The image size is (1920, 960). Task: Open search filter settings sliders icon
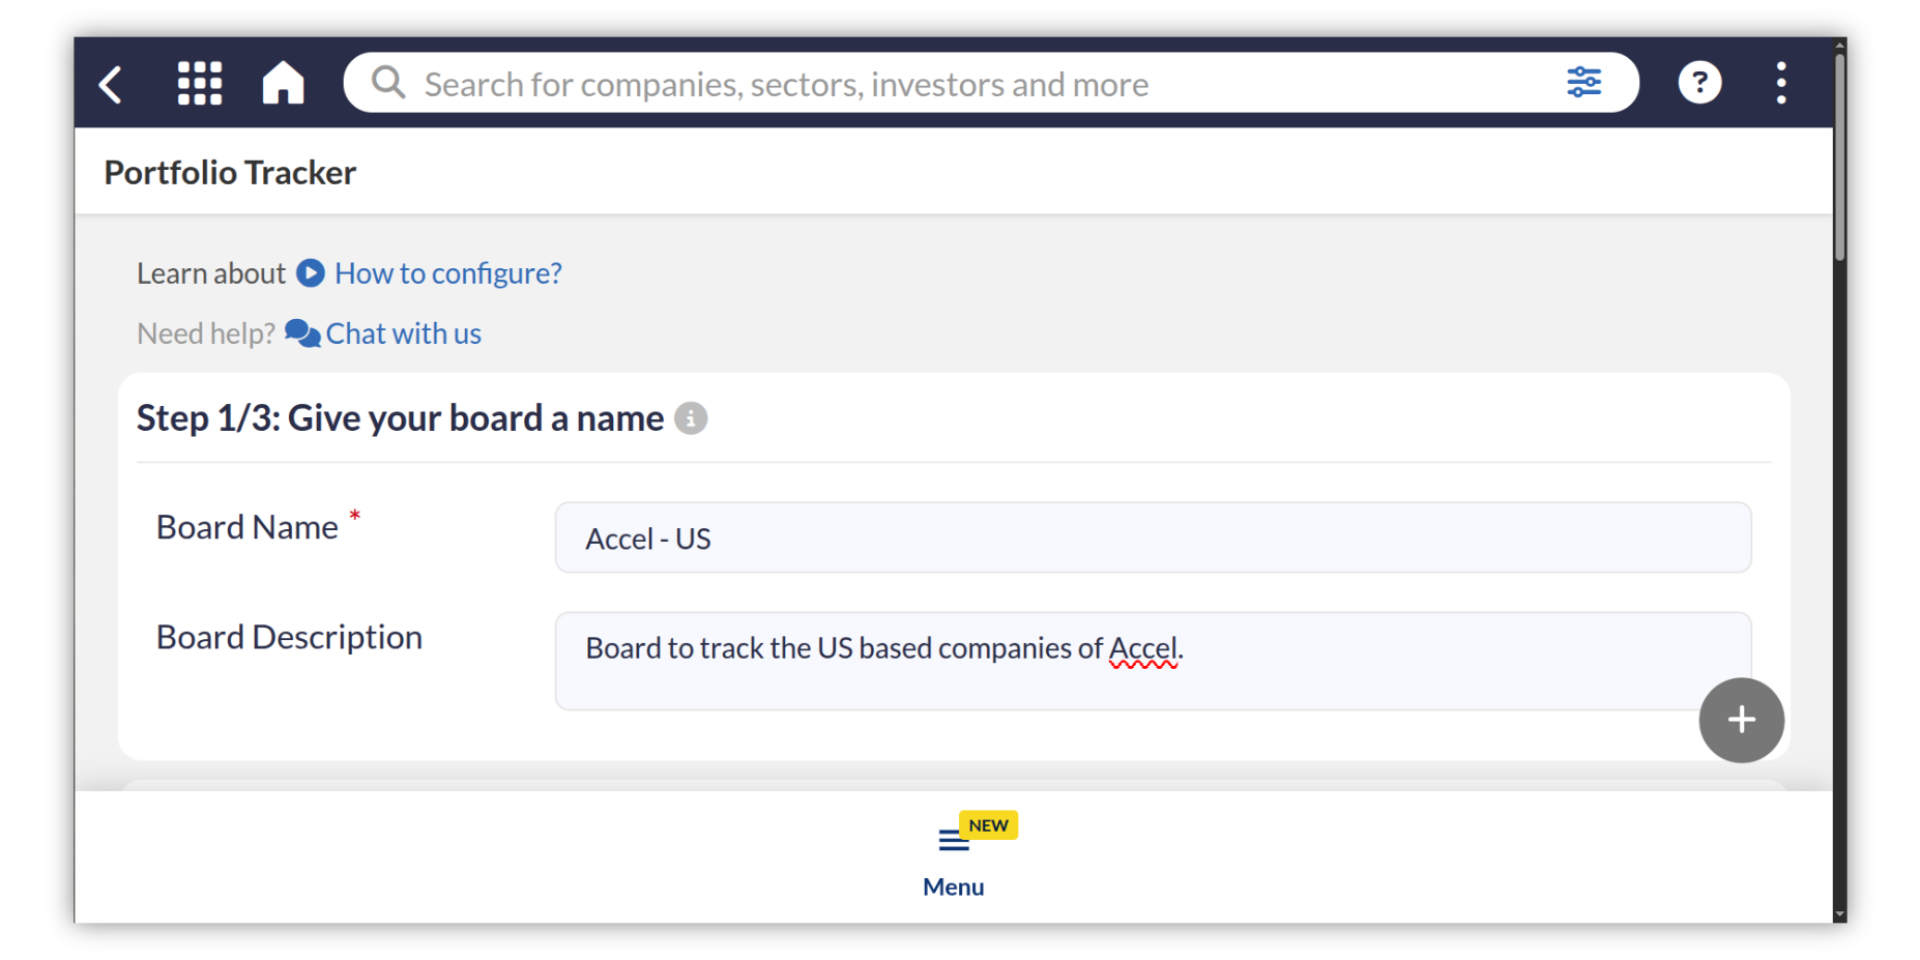point(1583,82)
